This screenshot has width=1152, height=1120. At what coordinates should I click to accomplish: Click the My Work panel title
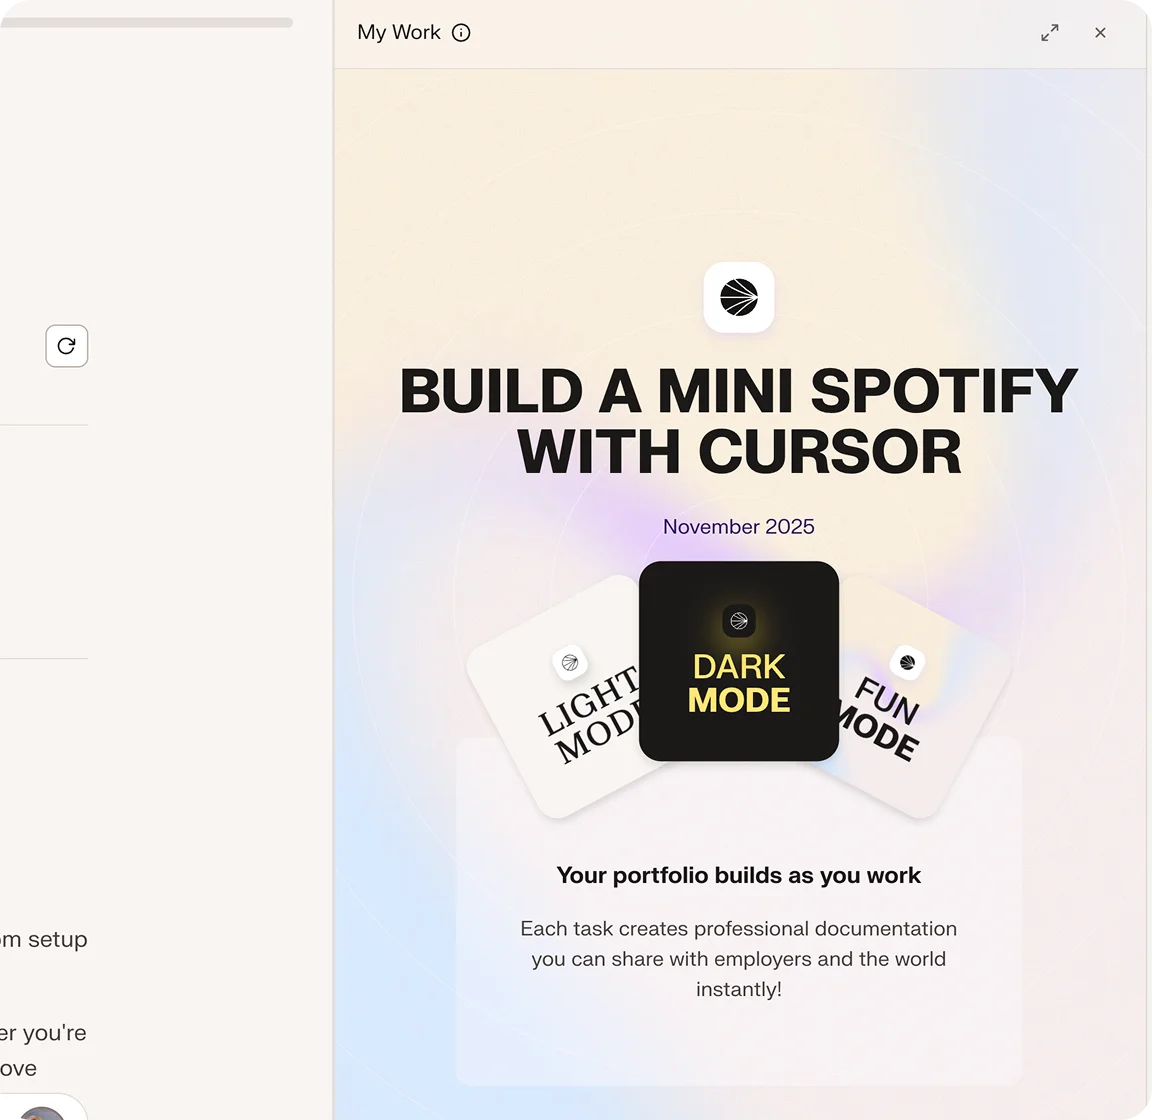point(398,32)
